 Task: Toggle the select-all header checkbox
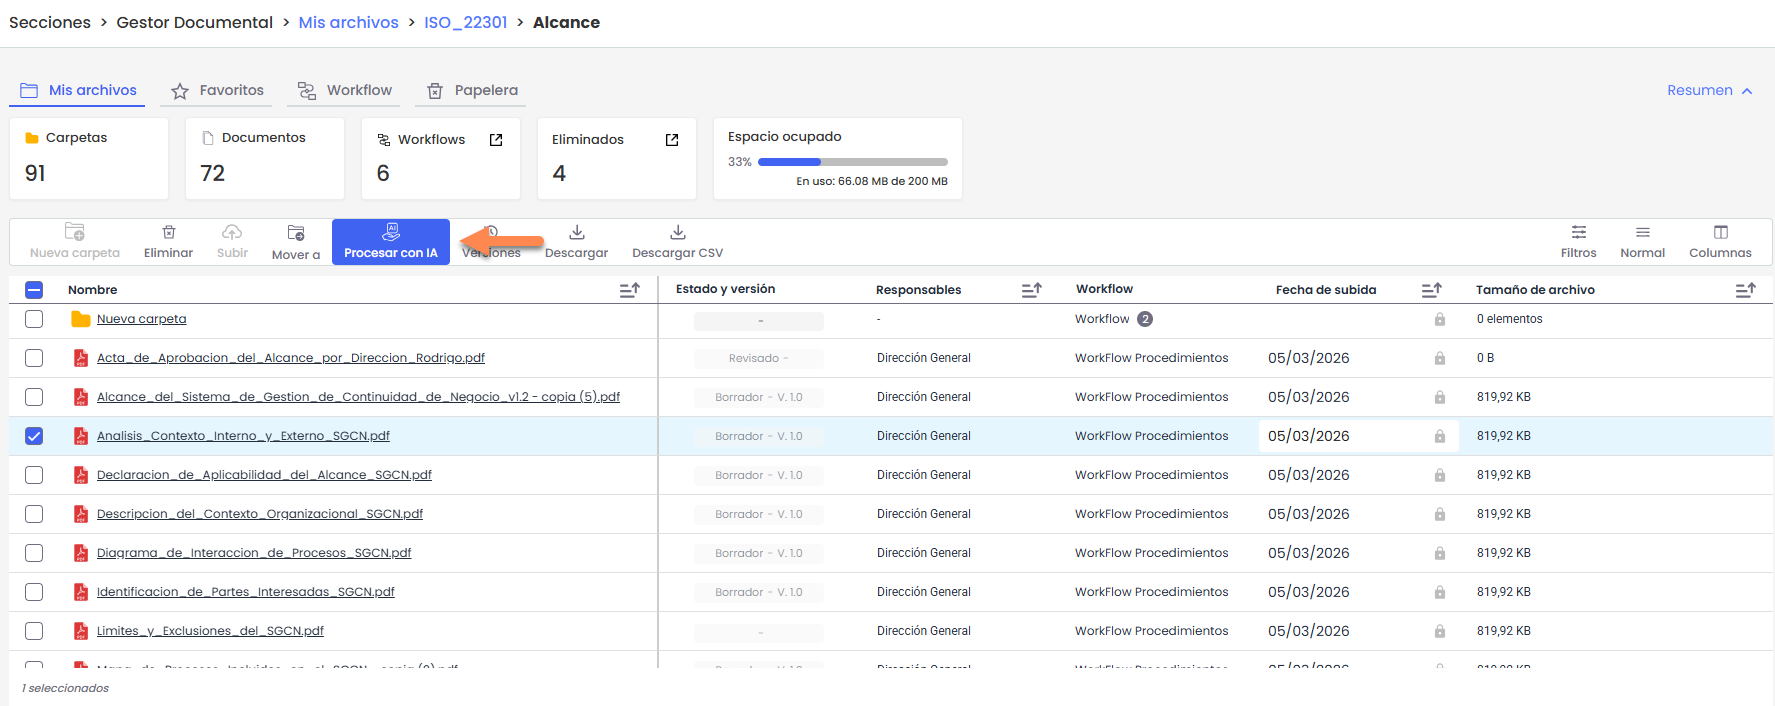point(34,290)
